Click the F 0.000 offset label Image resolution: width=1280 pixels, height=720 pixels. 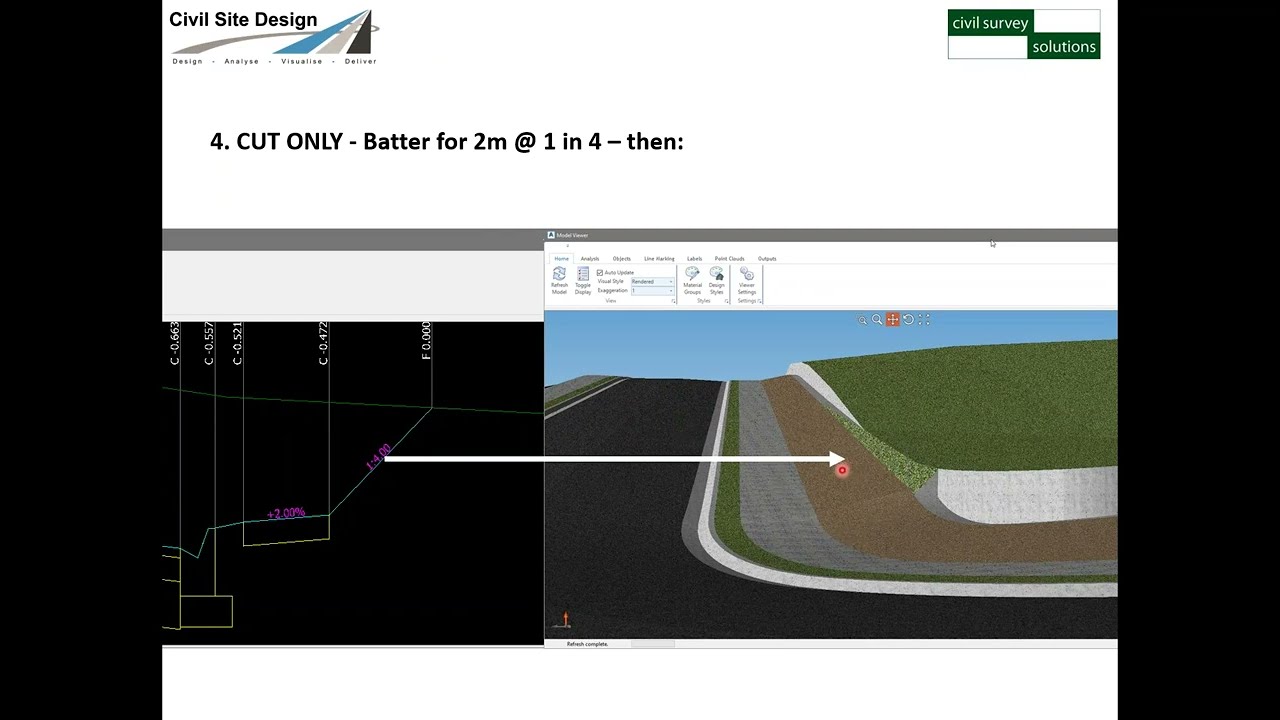pos(426,341)
